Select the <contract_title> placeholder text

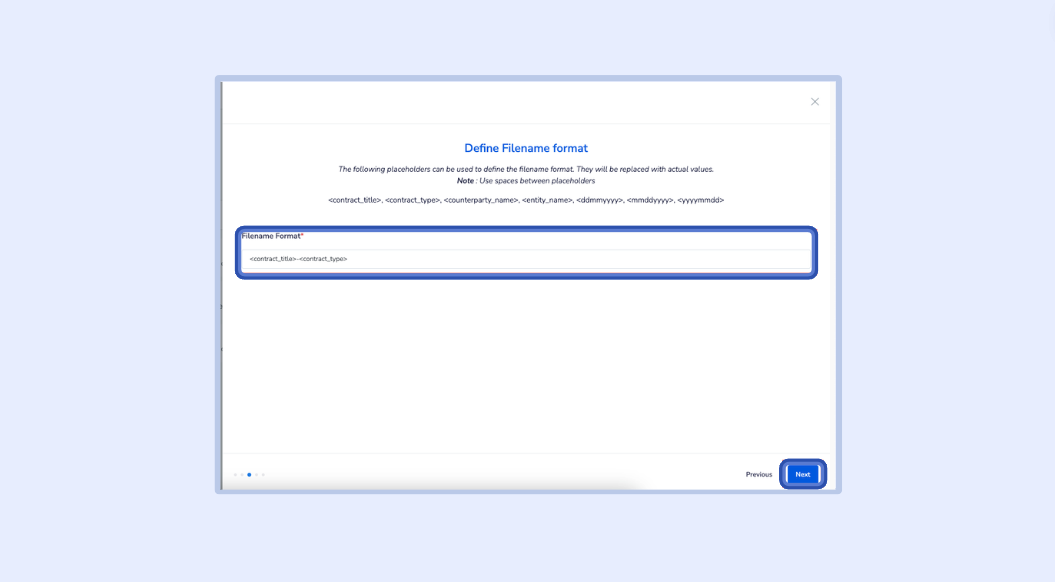tap(354, 200)
